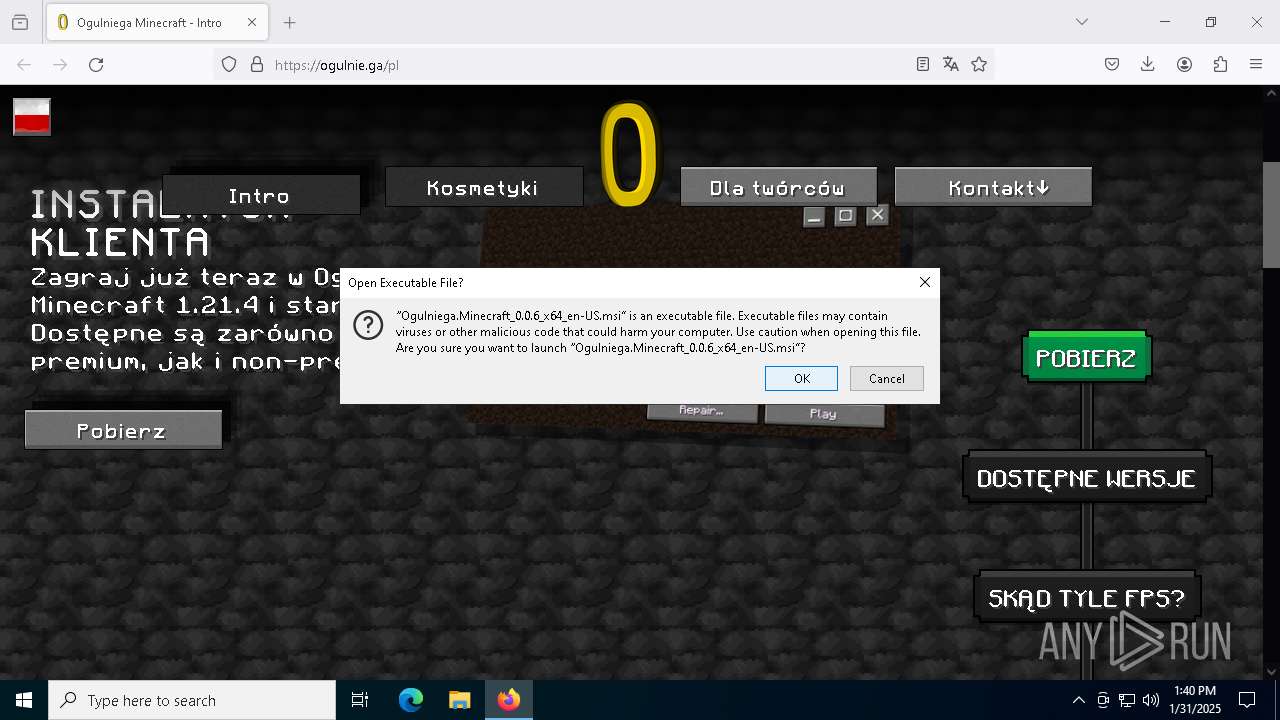
Task: Go back with the back arrow
Action: click(24, 64)
